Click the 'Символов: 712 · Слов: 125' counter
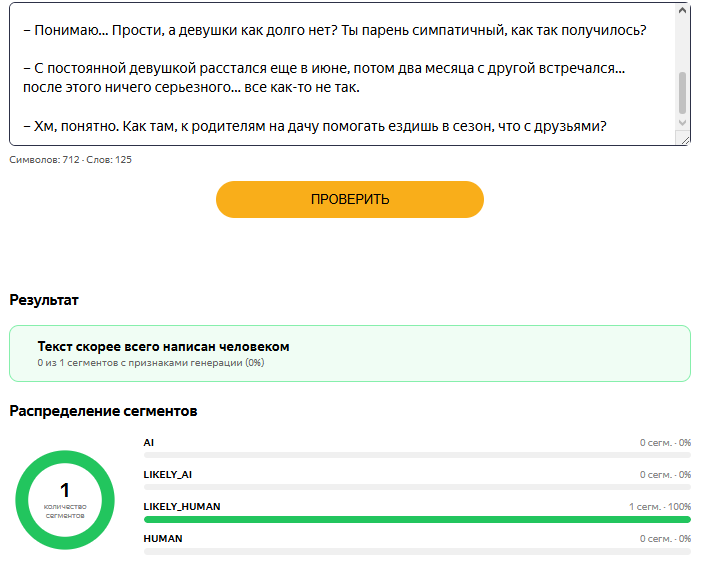This screenshot has width=706, height=571. point(71,160)
